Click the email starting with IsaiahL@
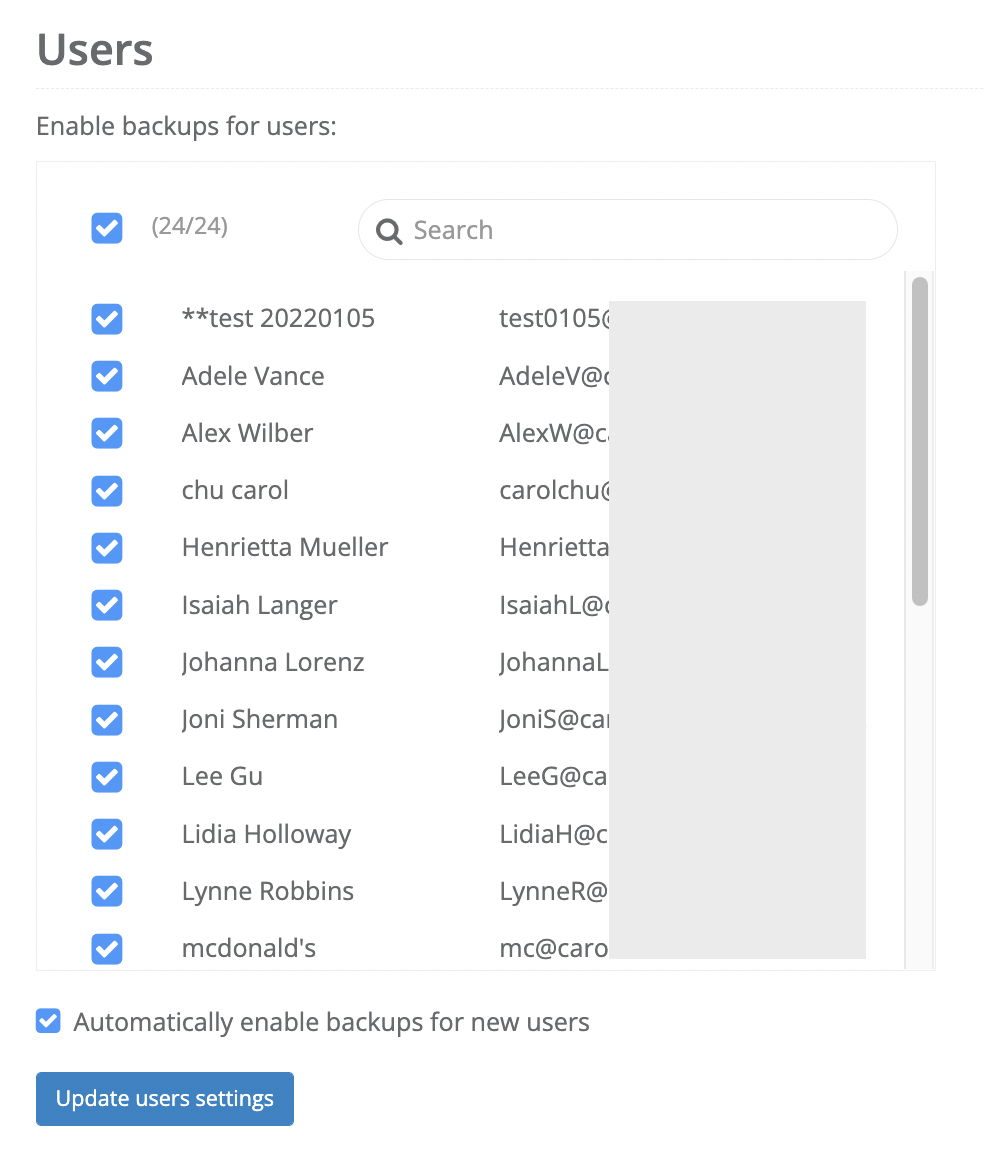984x1154 pixels. point(554,605)
